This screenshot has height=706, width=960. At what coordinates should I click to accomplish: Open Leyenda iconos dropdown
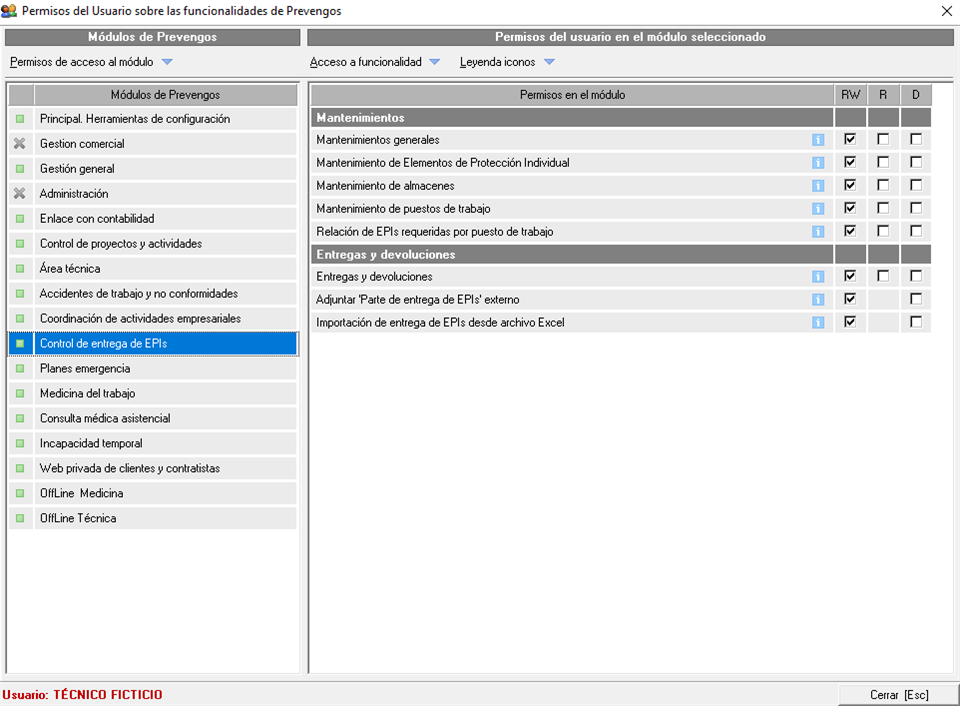tap(549, 62)
